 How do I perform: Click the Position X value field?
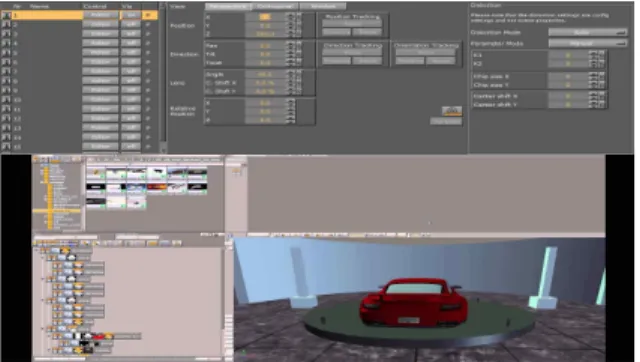tap(265, 17)
